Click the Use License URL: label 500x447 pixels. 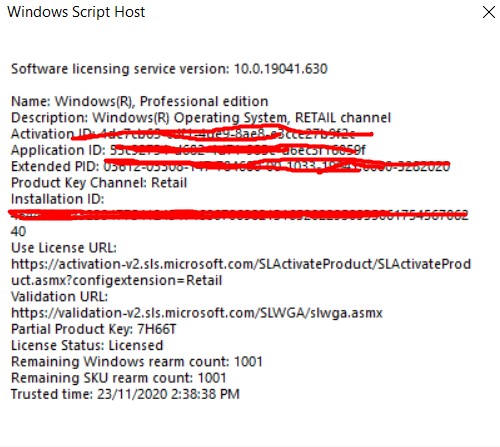[64, 248]
